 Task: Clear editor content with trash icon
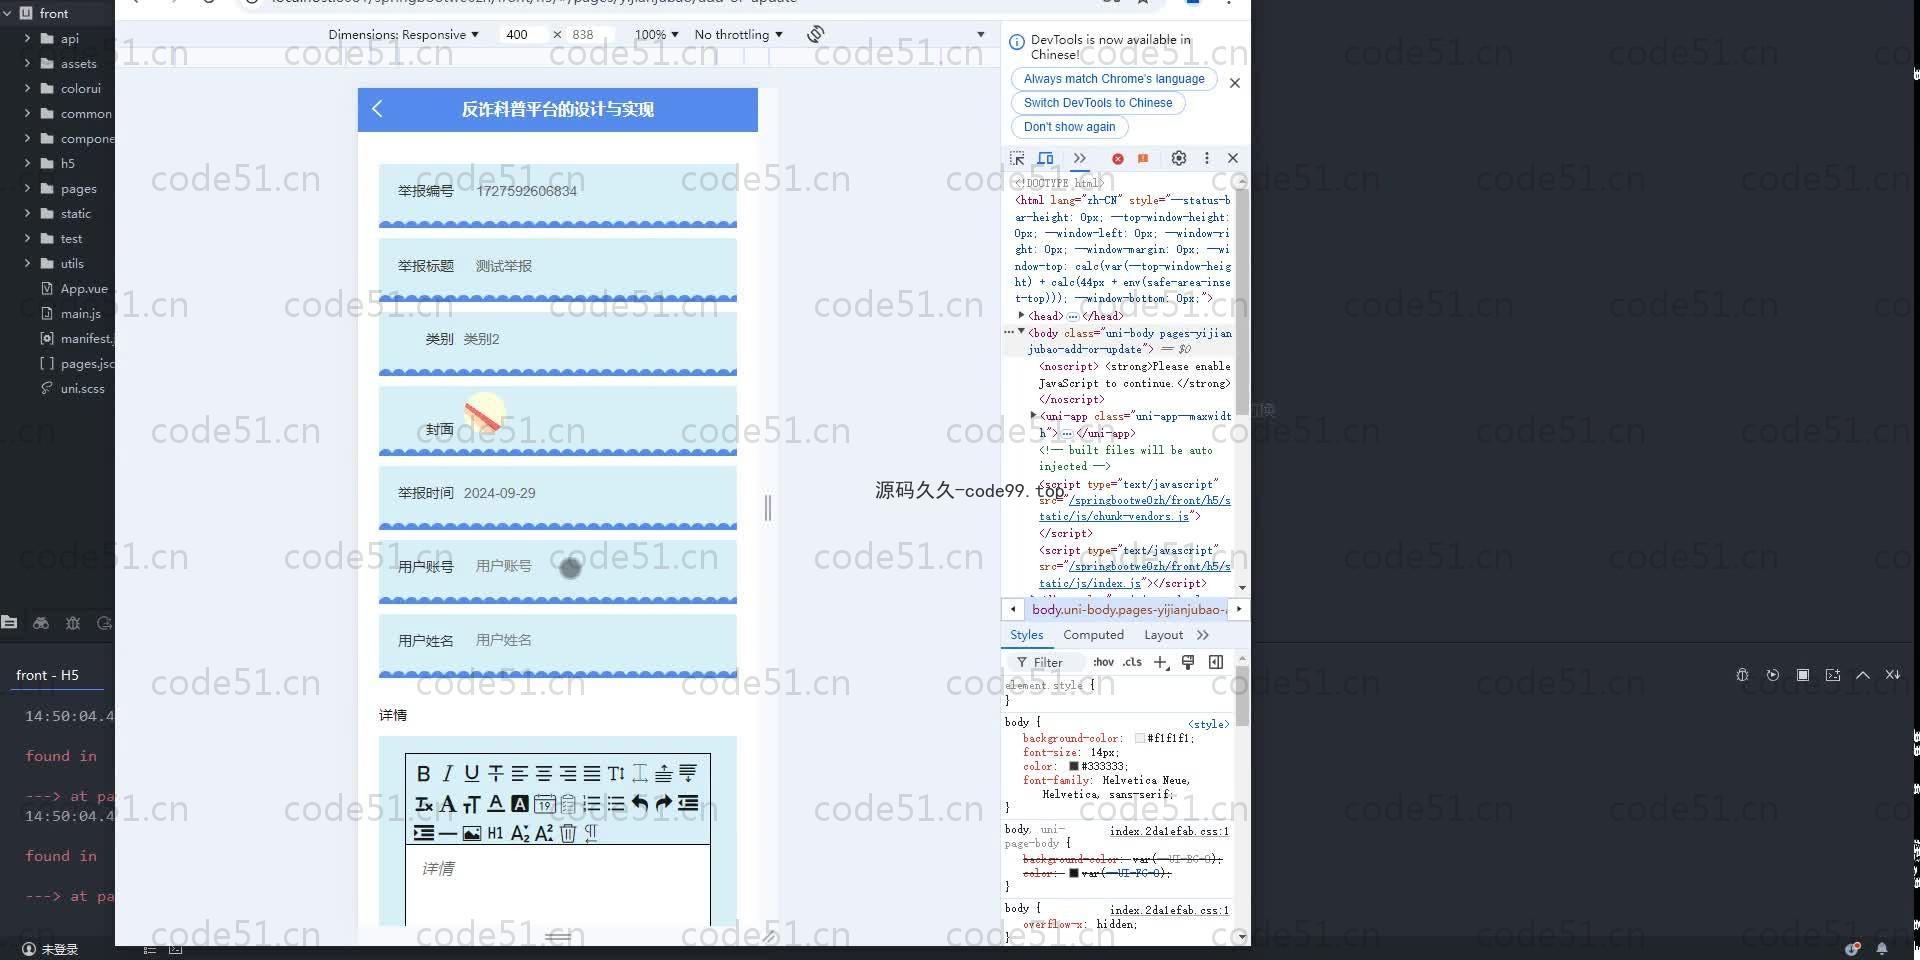pyautogui.click(x=567, y=833)
